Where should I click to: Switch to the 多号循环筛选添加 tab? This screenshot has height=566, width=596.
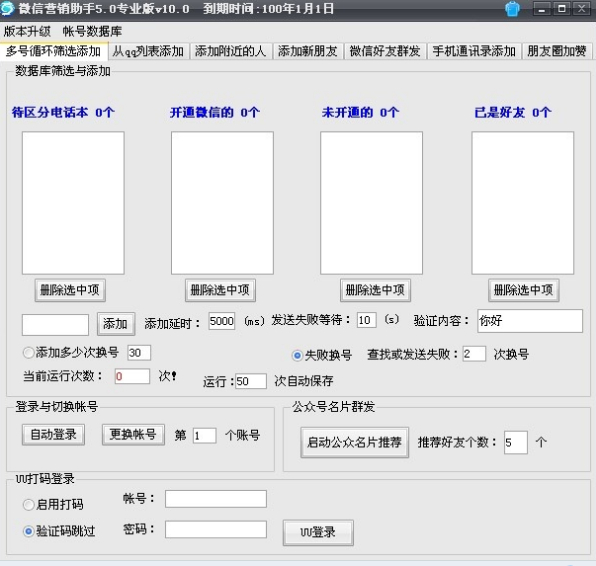point(54,51)
